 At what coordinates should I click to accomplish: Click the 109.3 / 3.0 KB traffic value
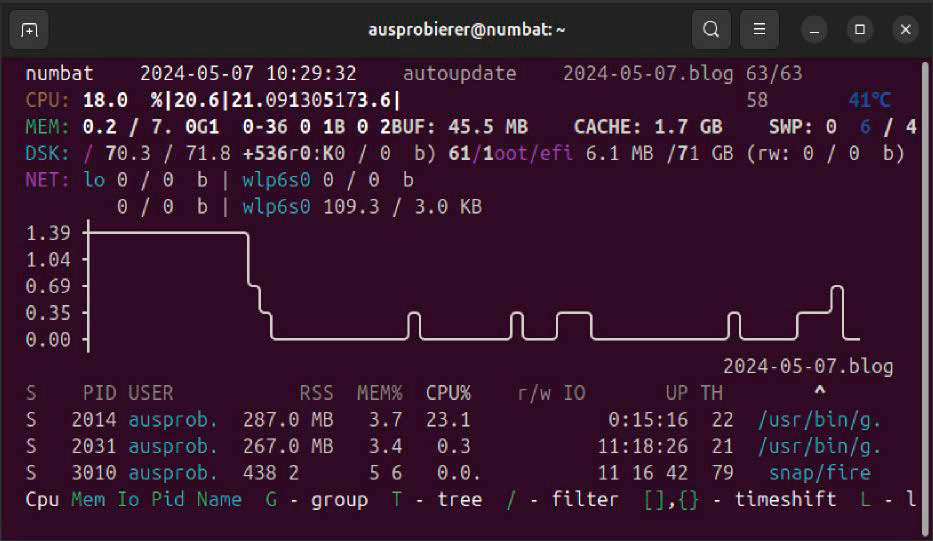[x=402, y=207]
